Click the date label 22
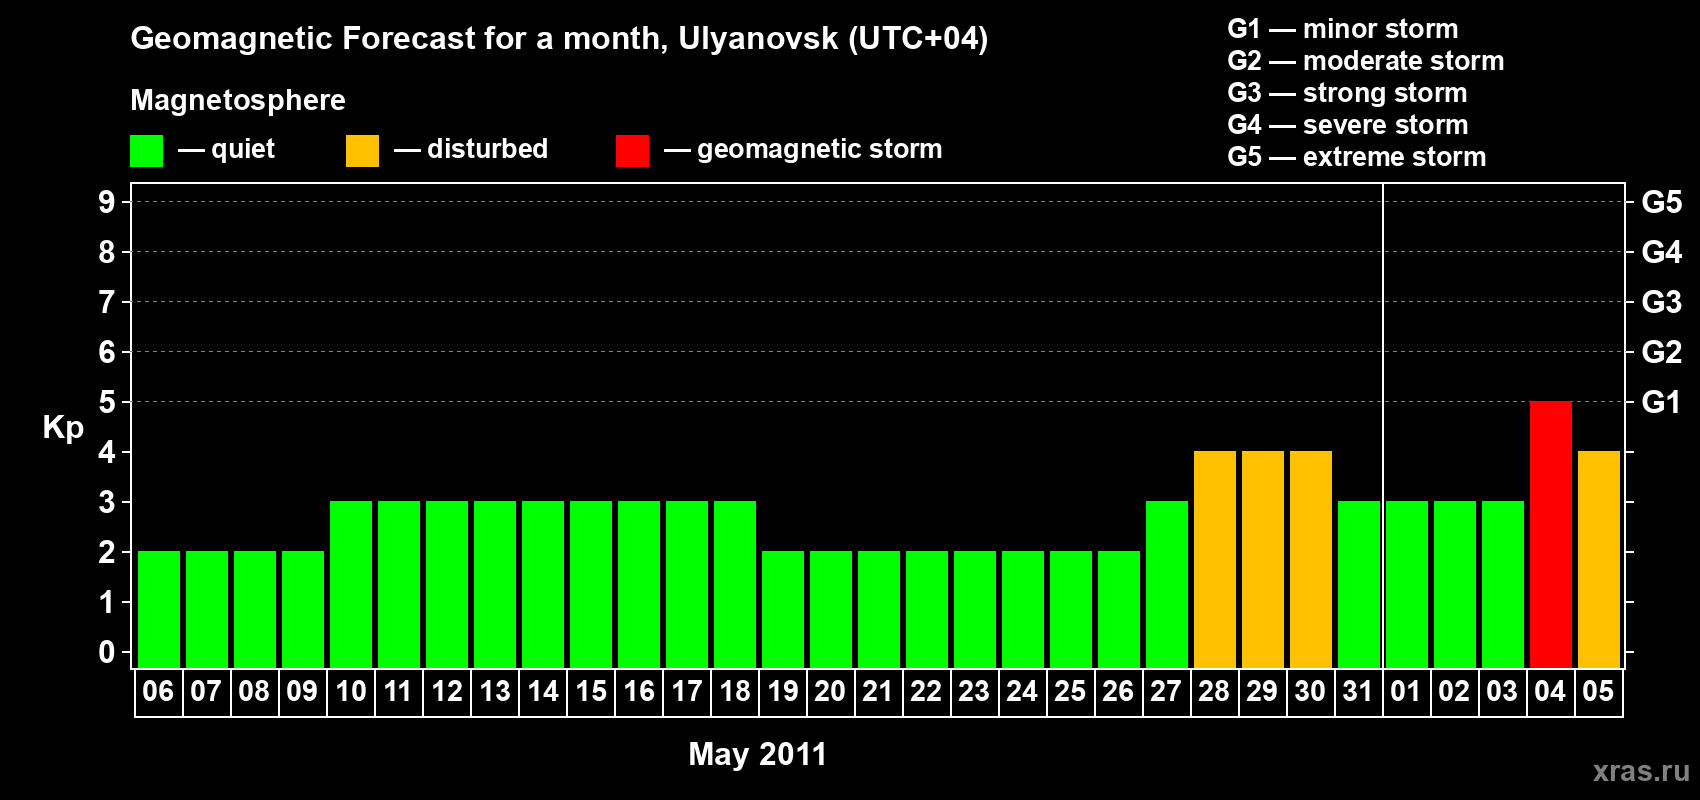This screenshot has width=1700, height=800. tap(926, 691)
